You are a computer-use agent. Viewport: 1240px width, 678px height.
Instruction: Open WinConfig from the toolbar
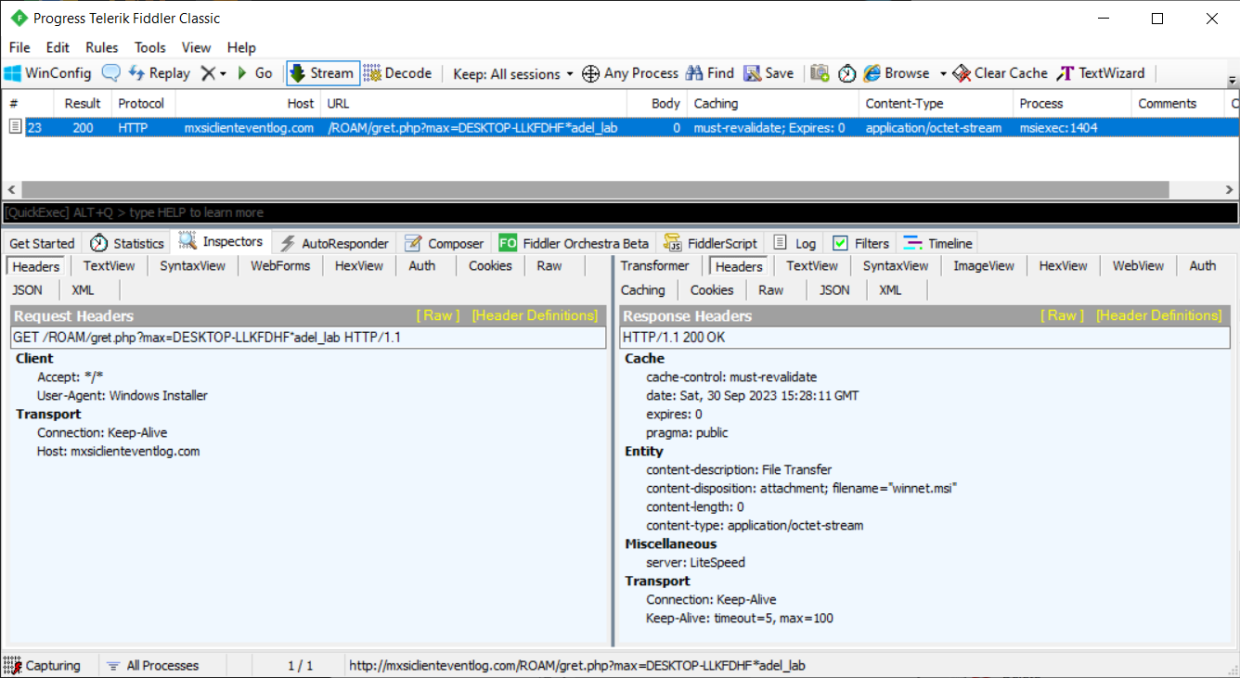47,73
